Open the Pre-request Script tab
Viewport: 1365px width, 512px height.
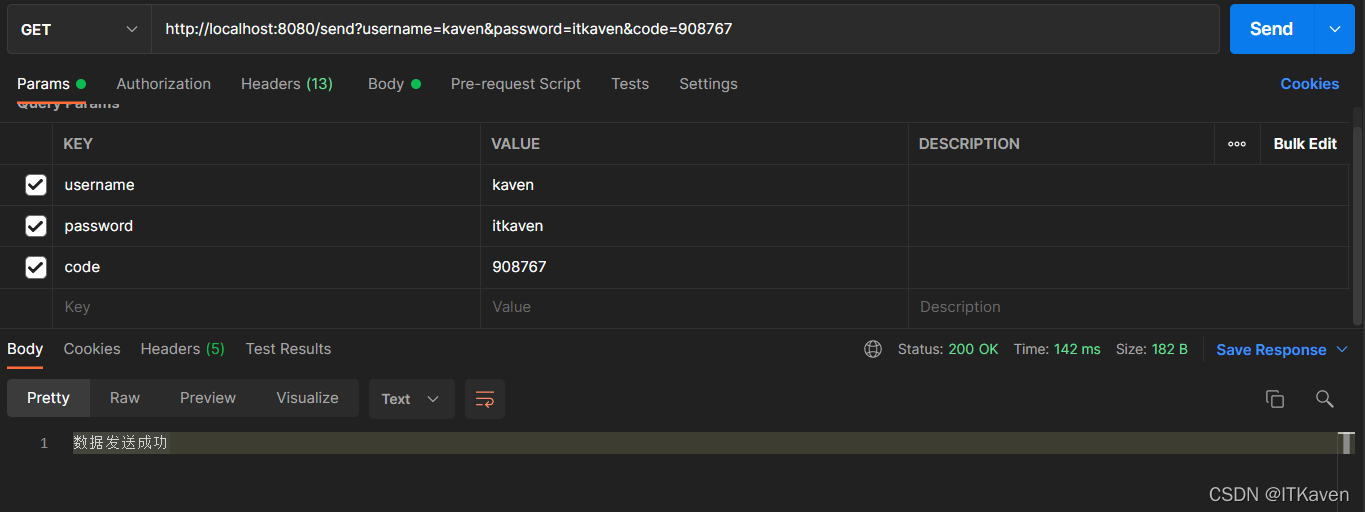point(516,84)
